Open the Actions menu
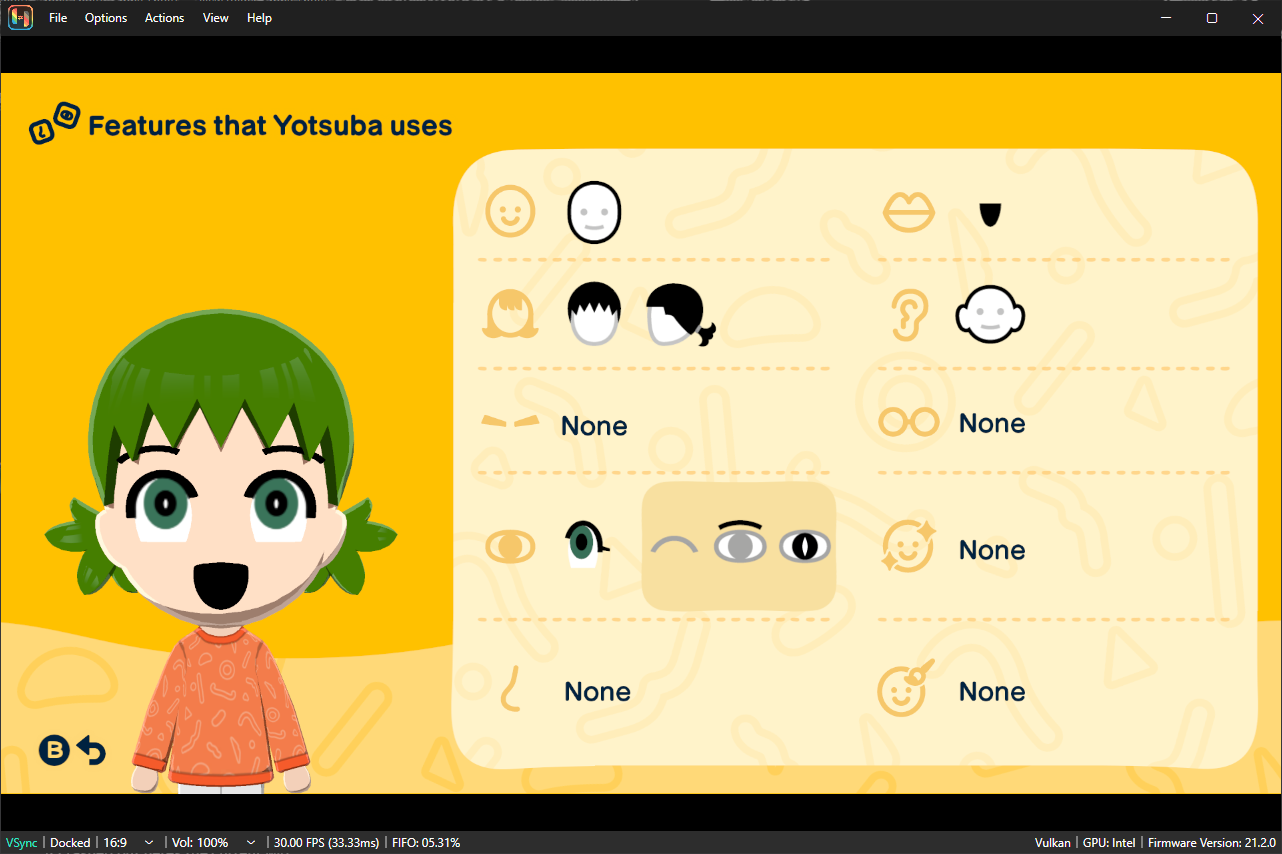Image resolution: width=1282 pixels, height=854 pixels. click(165, 18)
